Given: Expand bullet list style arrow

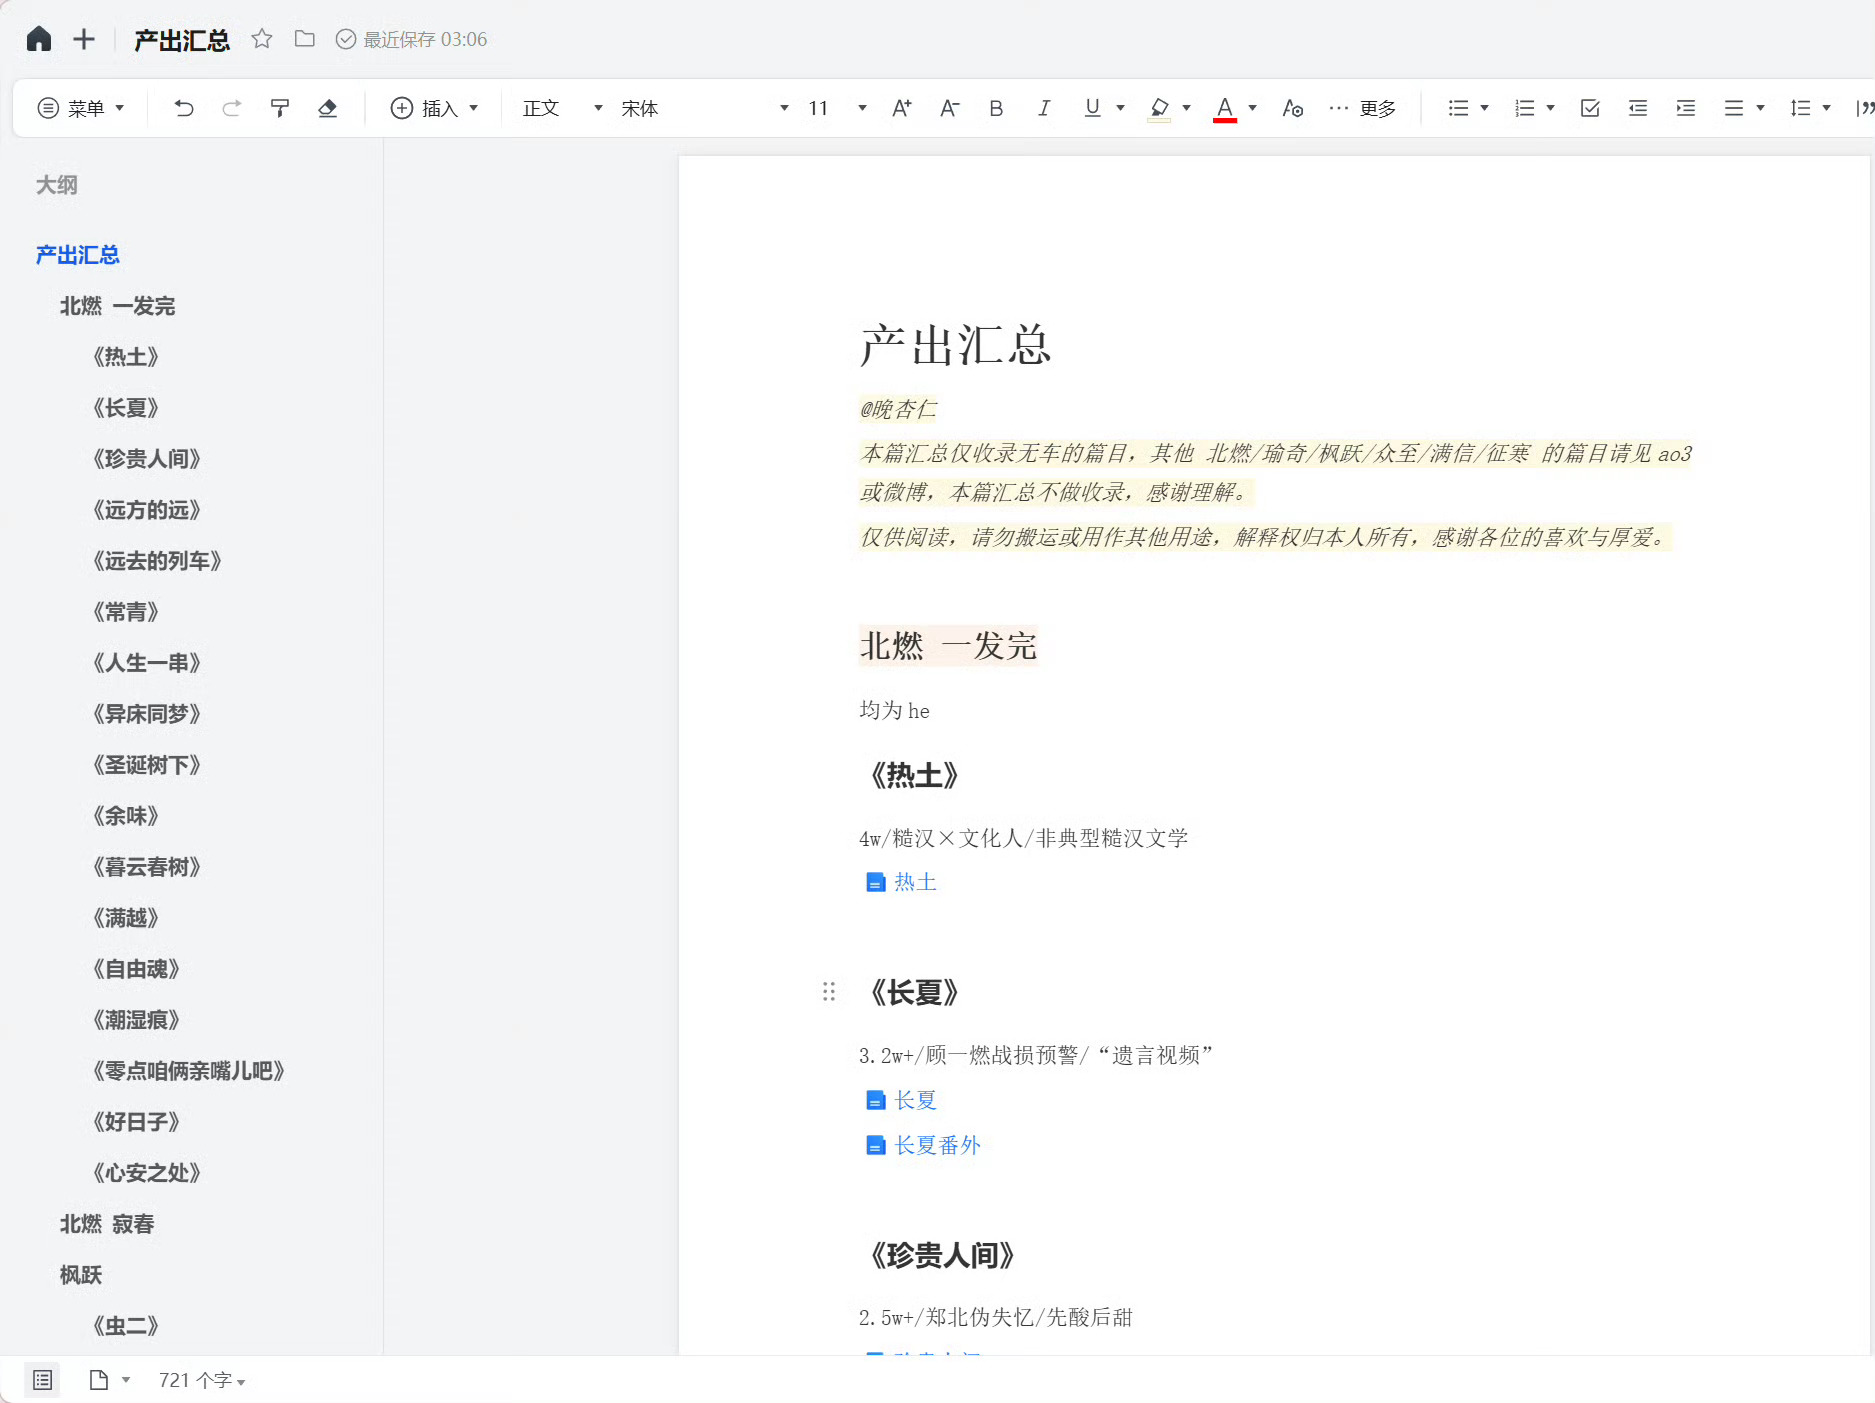Looking at the screenshot, I should pos(1484,108).
